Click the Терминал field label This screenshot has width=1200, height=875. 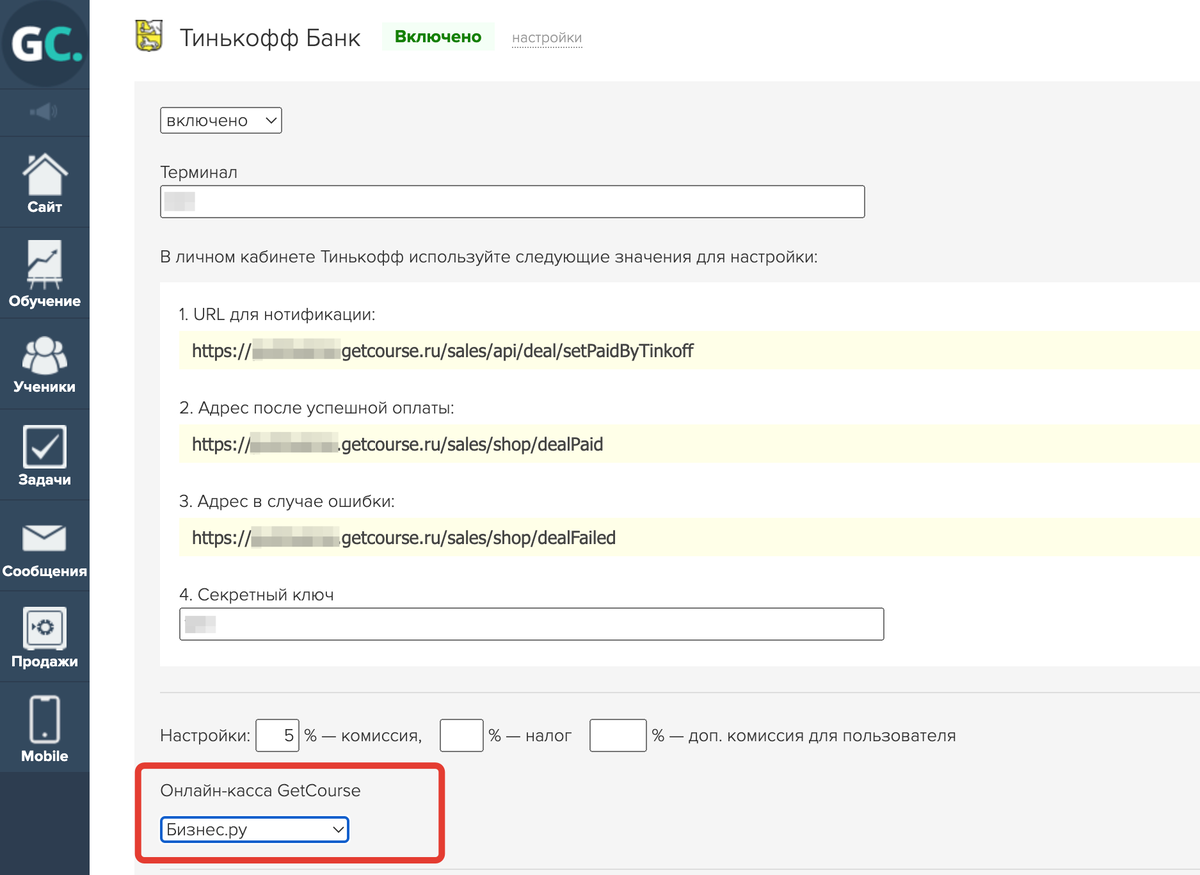pos(199,172)
